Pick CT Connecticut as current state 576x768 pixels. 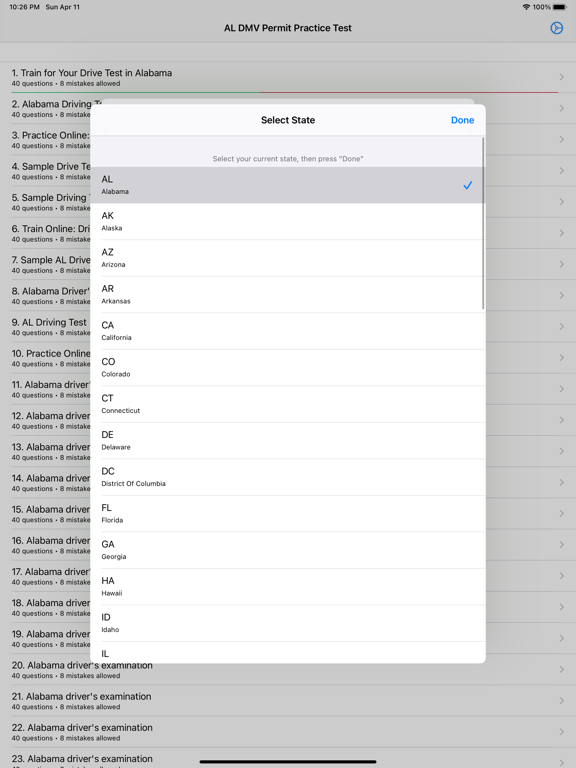(288, 404)
